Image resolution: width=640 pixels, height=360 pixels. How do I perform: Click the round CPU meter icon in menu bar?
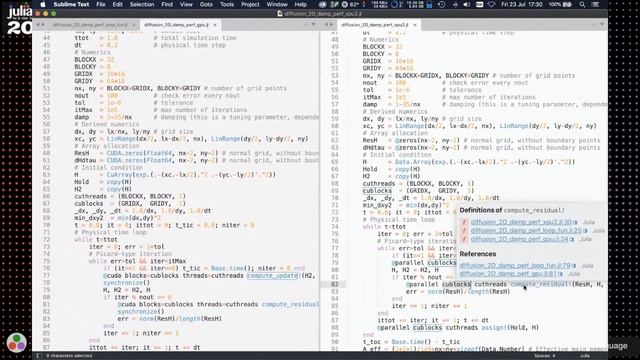[394, 4]
